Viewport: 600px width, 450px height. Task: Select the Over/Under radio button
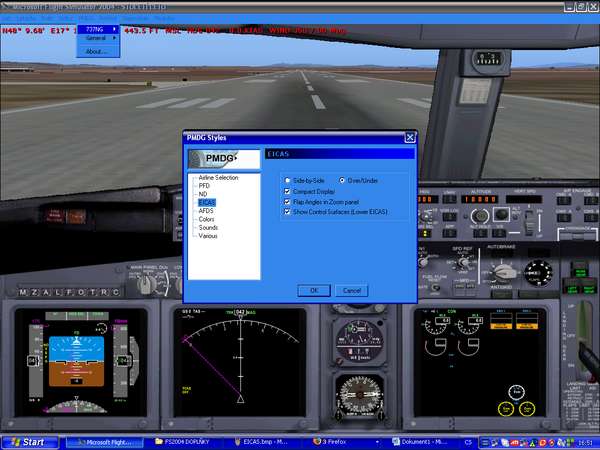tap(342, 180)
